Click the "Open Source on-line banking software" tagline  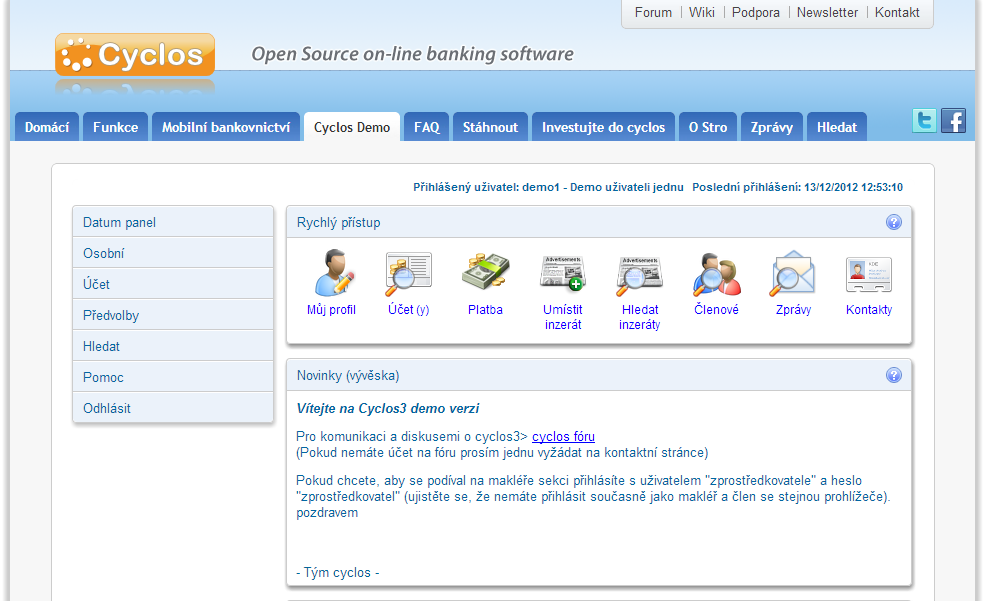tap(412, 54)
